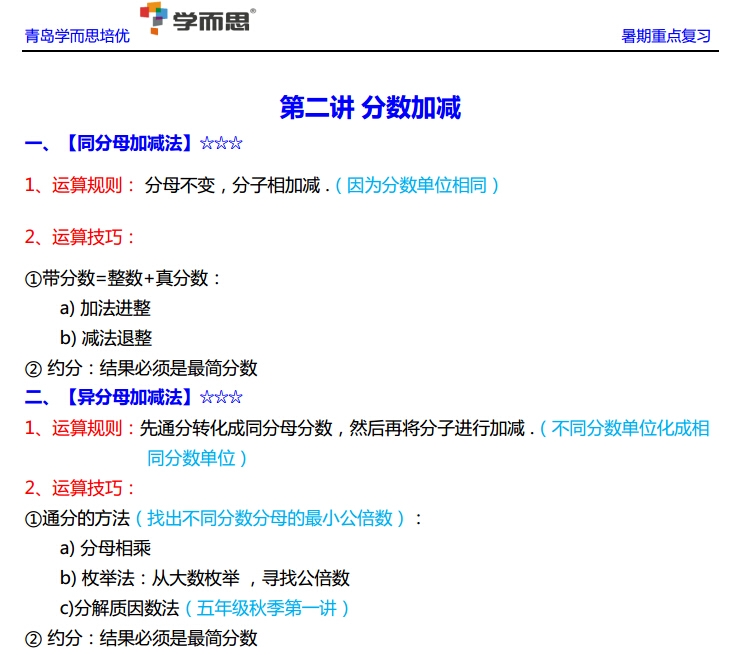The height and width of the screenshot is (655, 751).
Task: Click the note （找出不同分数分母的最小公倍数）
Action: click(x=273, y=518)
